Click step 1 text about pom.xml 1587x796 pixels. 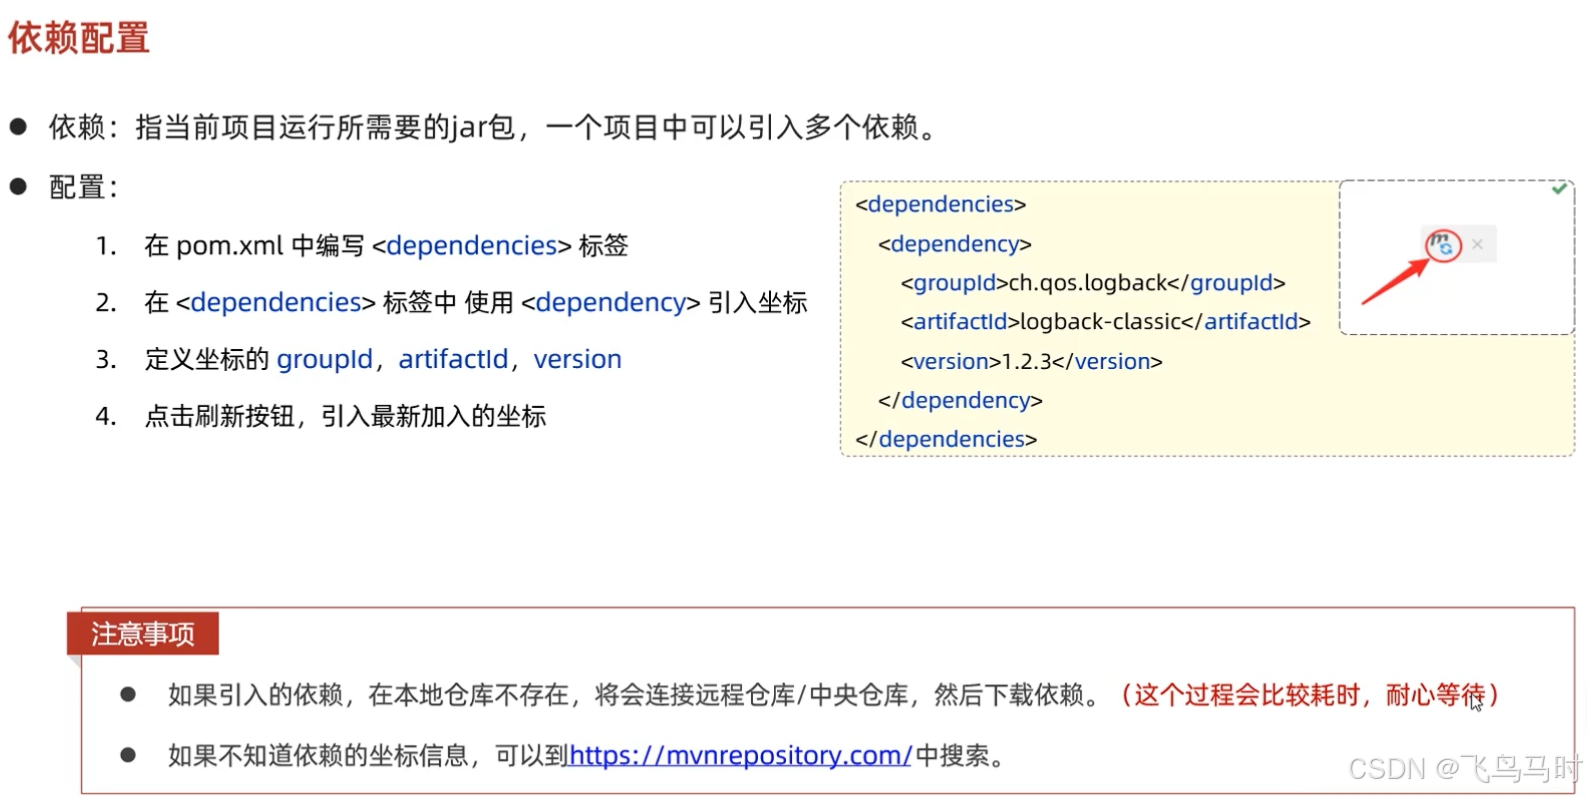coord(386,246)
